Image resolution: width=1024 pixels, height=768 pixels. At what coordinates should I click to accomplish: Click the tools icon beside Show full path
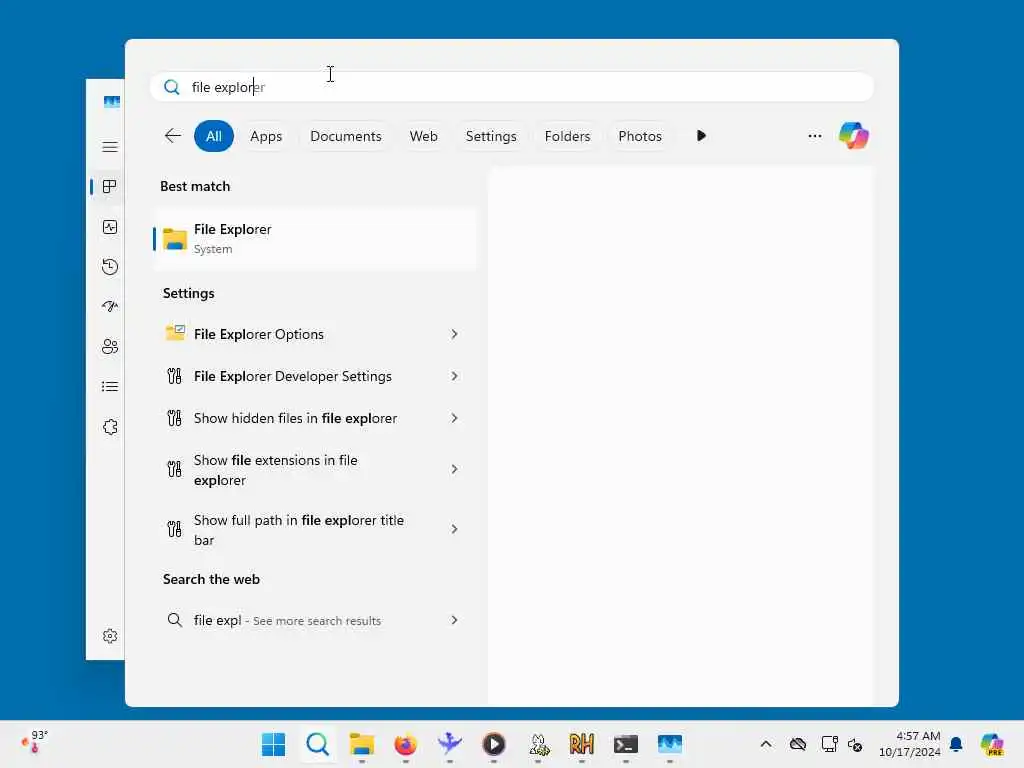pyautogui.click(x=174, y=529)
